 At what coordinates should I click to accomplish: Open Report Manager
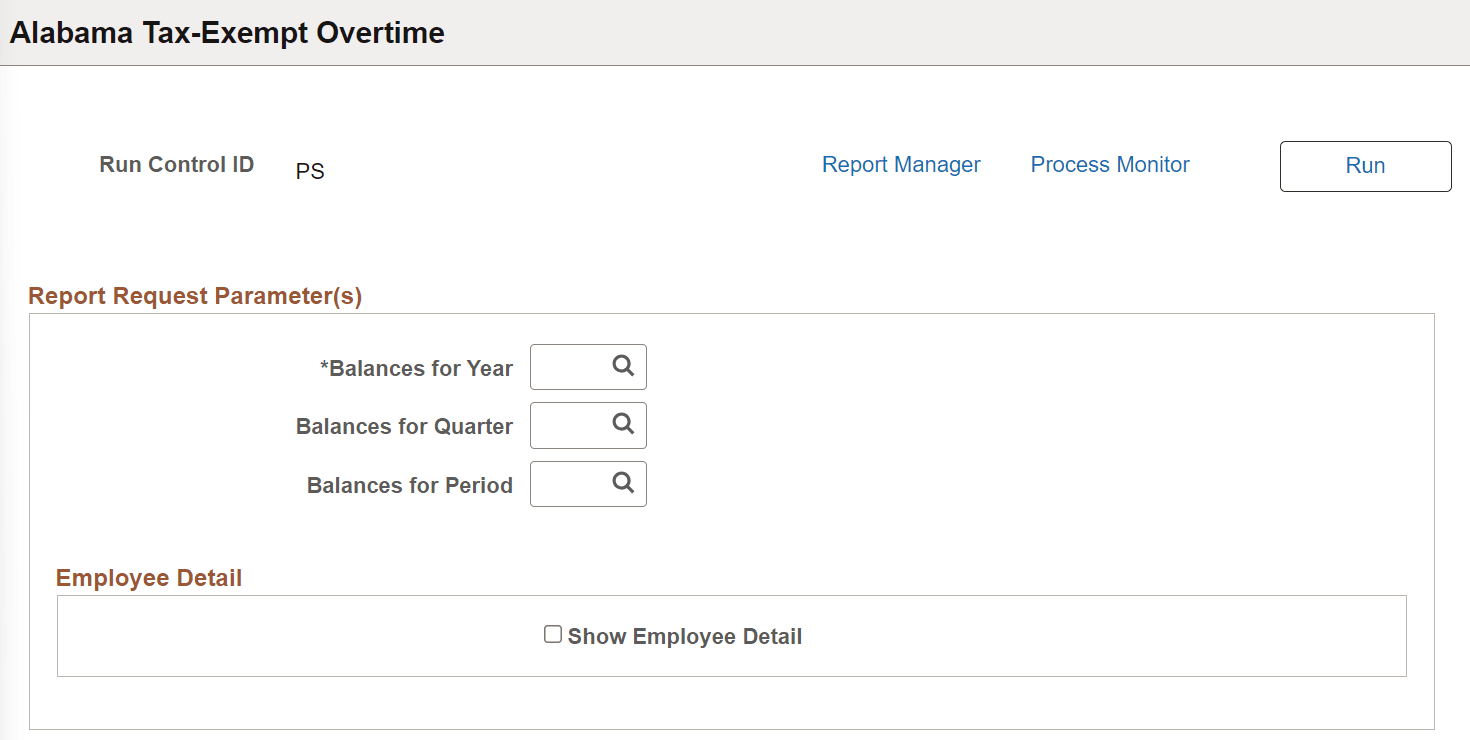900,164
